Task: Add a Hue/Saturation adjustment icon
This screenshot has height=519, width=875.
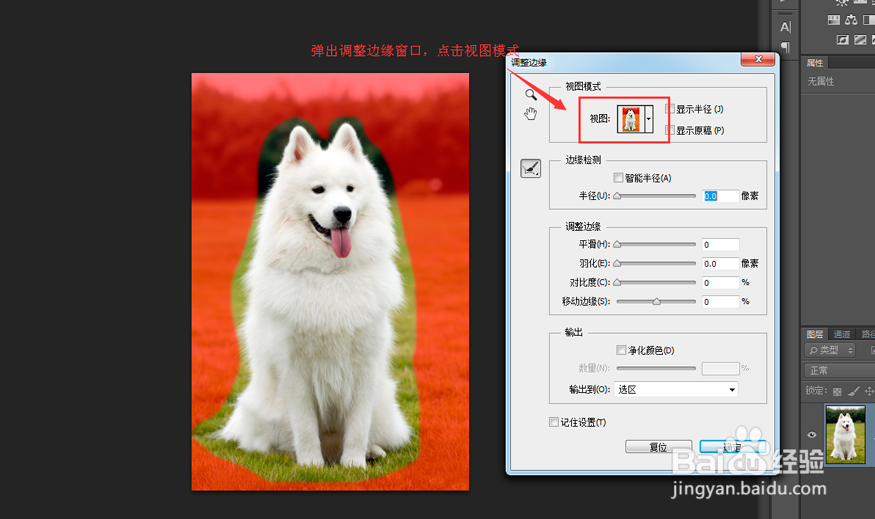Action: [834, 20]
